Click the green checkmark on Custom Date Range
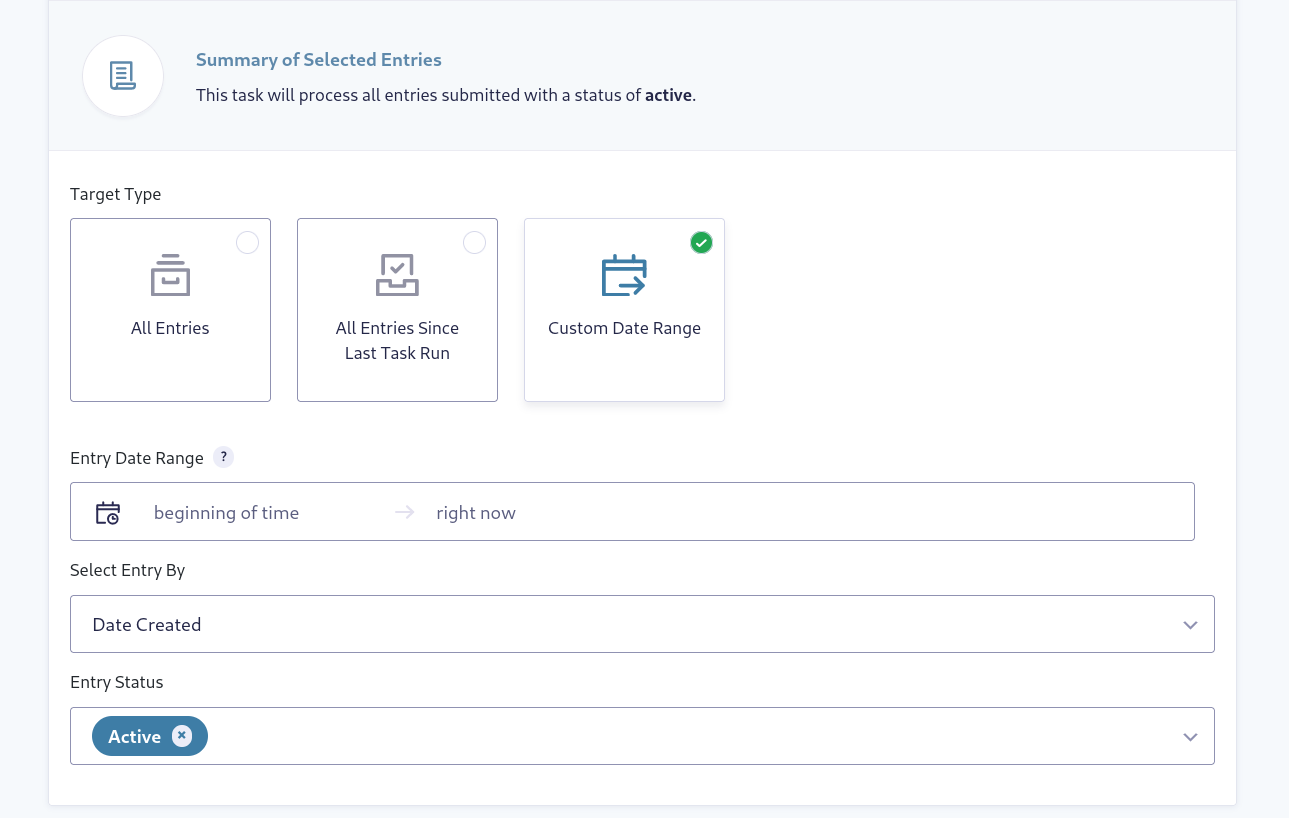The width and height of the screenshot is (1289, 818). pyautogui.click(x=701, y=242)
